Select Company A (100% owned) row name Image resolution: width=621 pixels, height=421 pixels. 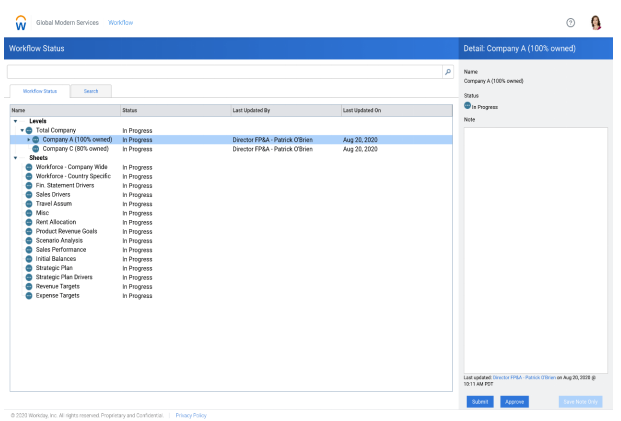(x=77, y=139)
